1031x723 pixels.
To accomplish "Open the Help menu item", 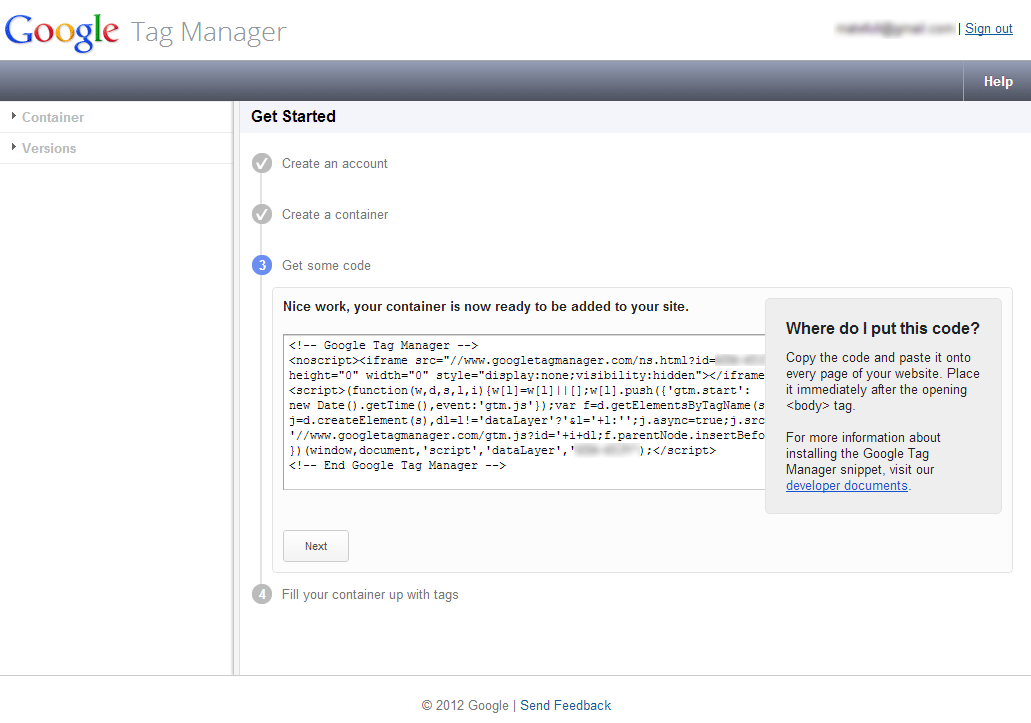I will 997,81.
